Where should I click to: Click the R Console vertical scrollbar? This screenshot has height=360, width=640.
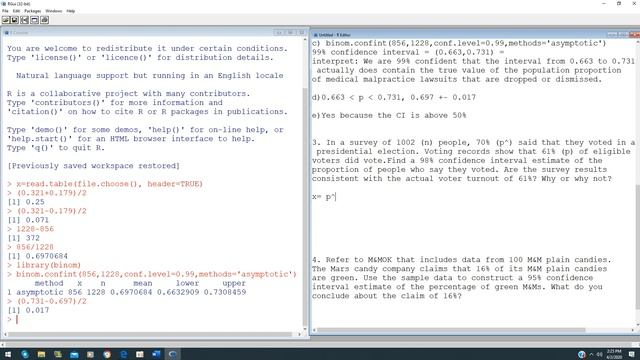(305, 183)
